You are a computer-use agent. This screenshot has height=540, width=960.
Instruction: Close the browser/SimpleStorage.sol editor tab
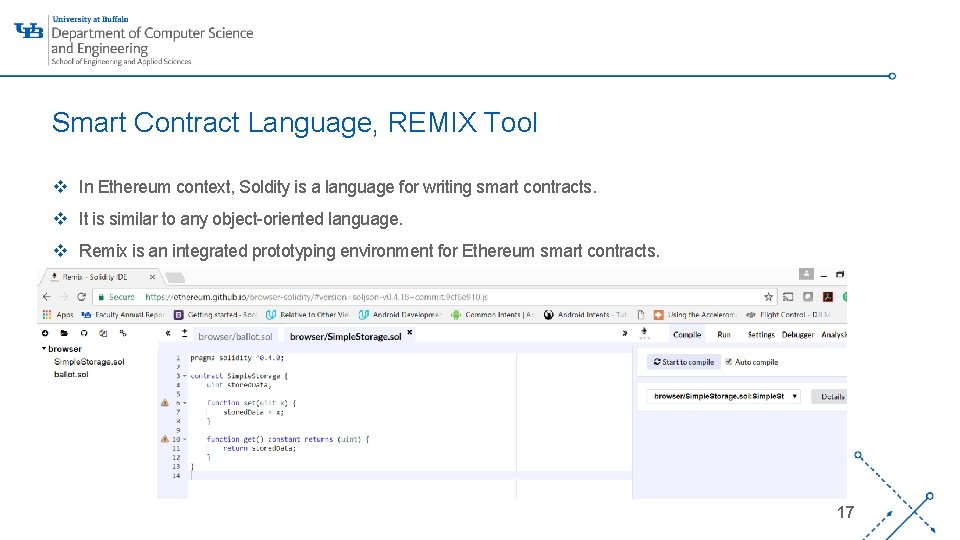pos(410,332)
